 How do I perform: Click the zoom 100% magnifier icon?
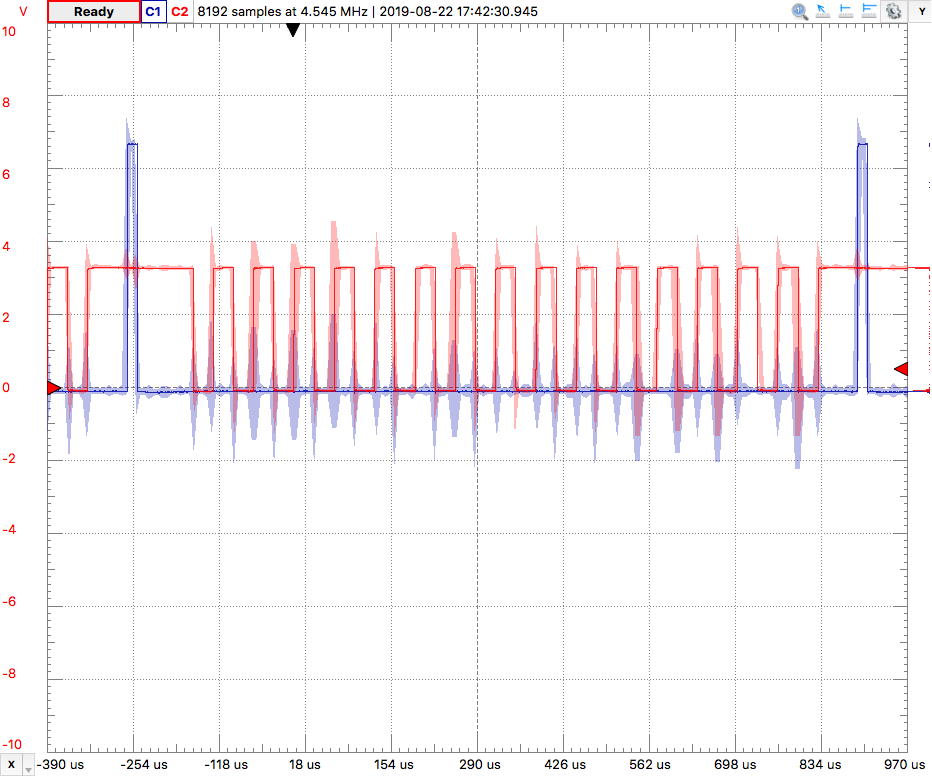799,11
